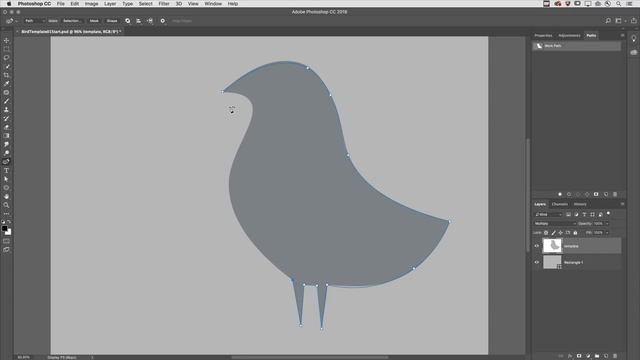This screenshot has height=360, width=640.
Task: Click path alignment icon in options bar
Action: [139, 21]
